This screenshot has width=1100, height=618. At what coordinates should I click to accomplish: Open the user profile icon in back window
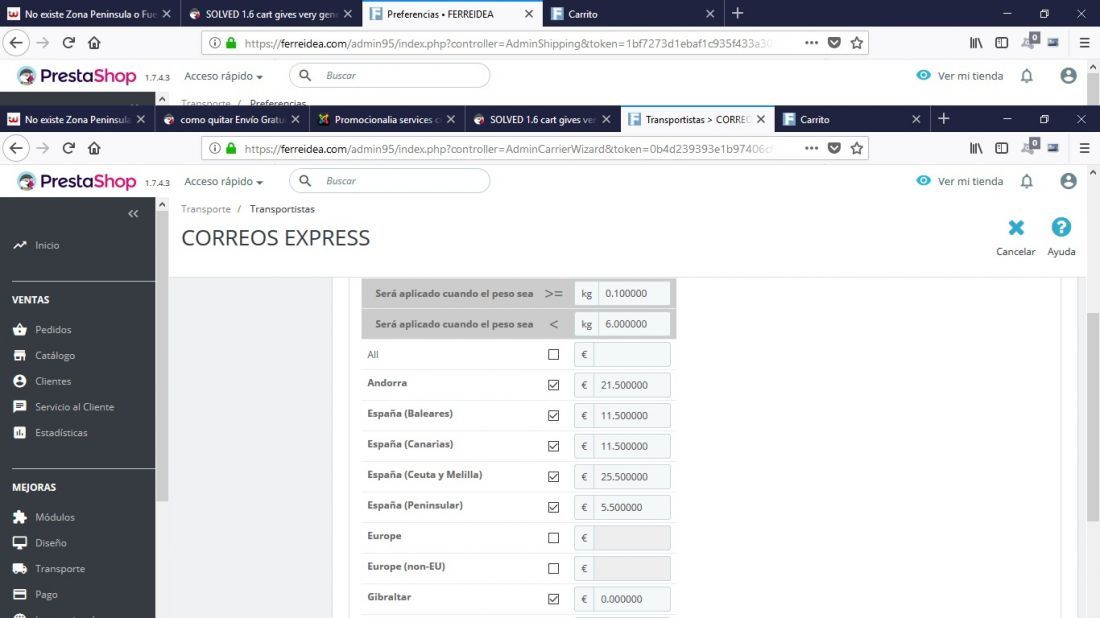(x=1068, y=76)
